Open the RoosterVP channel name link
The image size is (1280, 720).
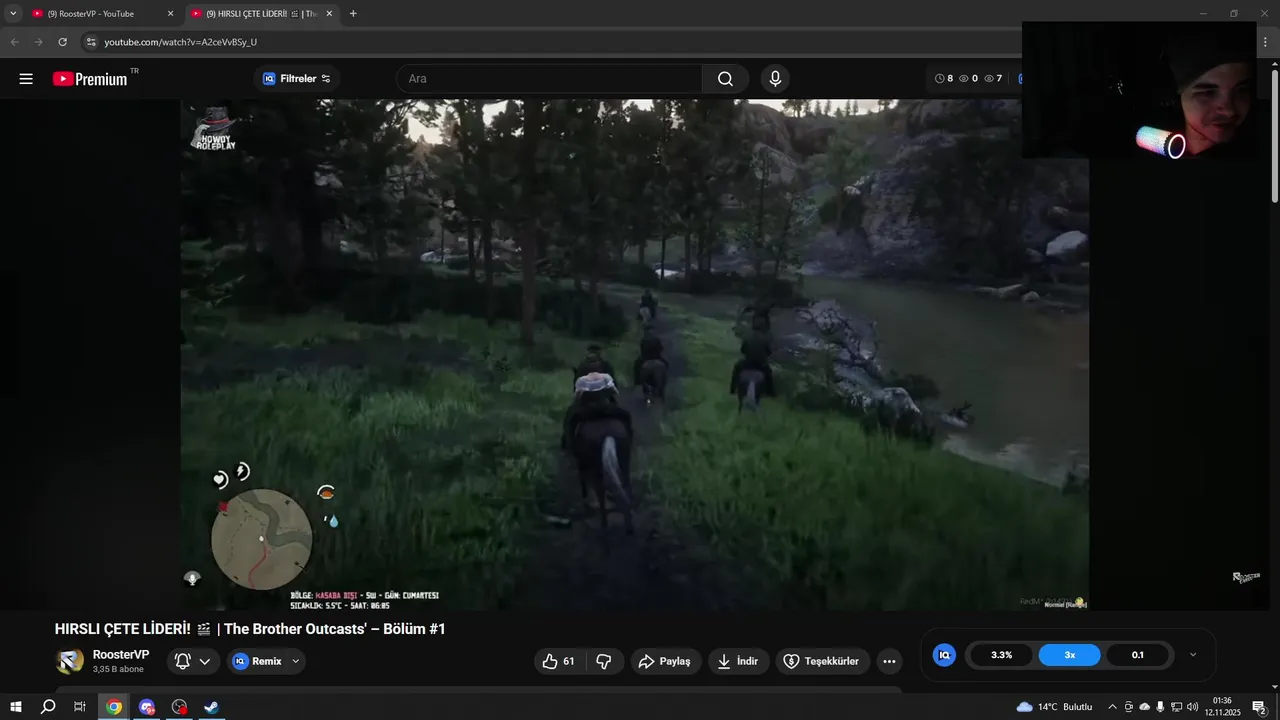click(121, 655)
